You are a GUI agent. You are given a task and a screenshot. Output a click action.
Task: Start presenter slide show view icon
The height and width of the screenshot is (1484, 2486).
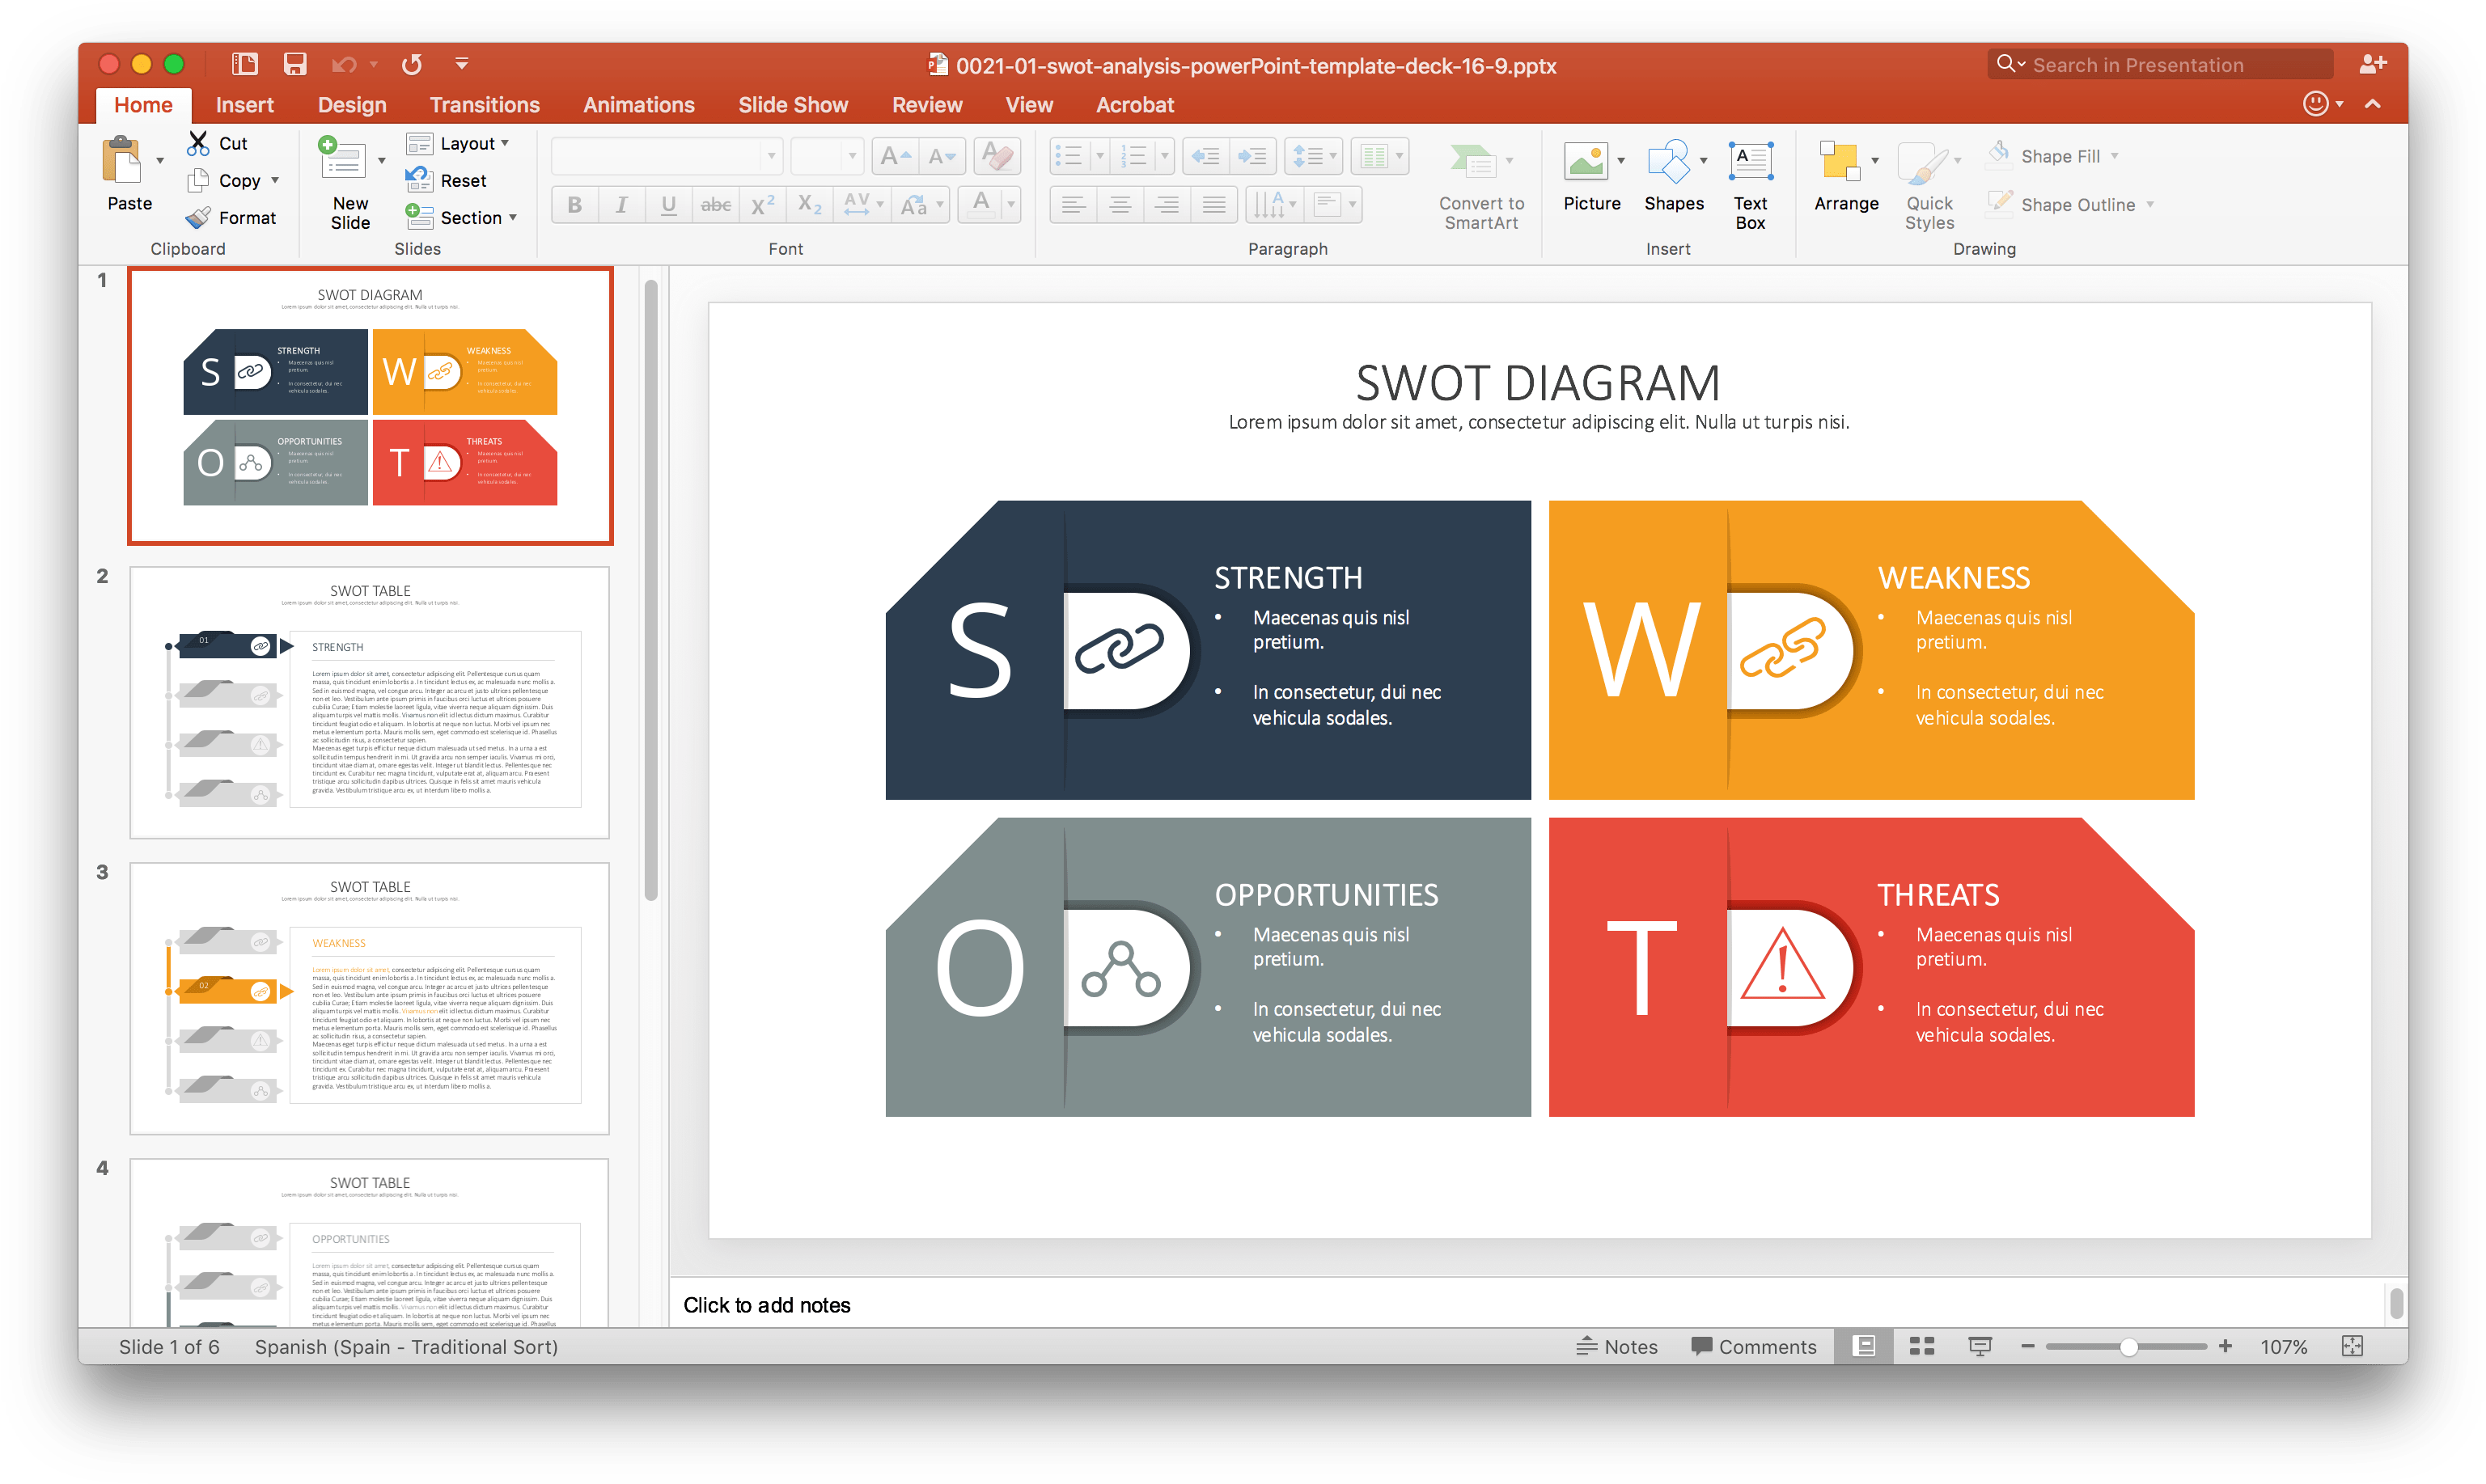tap(1979, 1346)
